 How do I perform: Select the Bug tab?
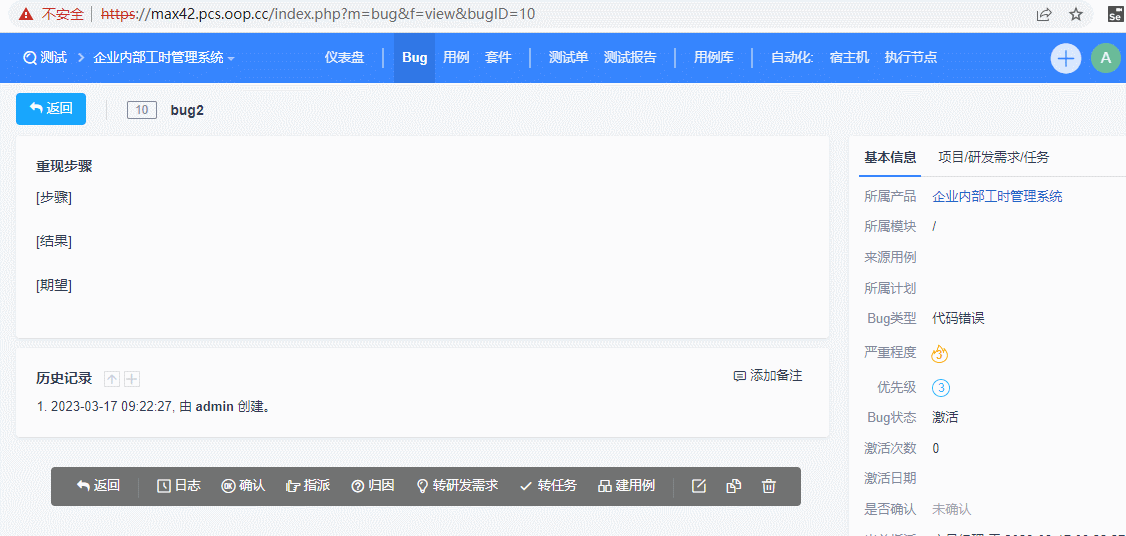tap(414, 58)
